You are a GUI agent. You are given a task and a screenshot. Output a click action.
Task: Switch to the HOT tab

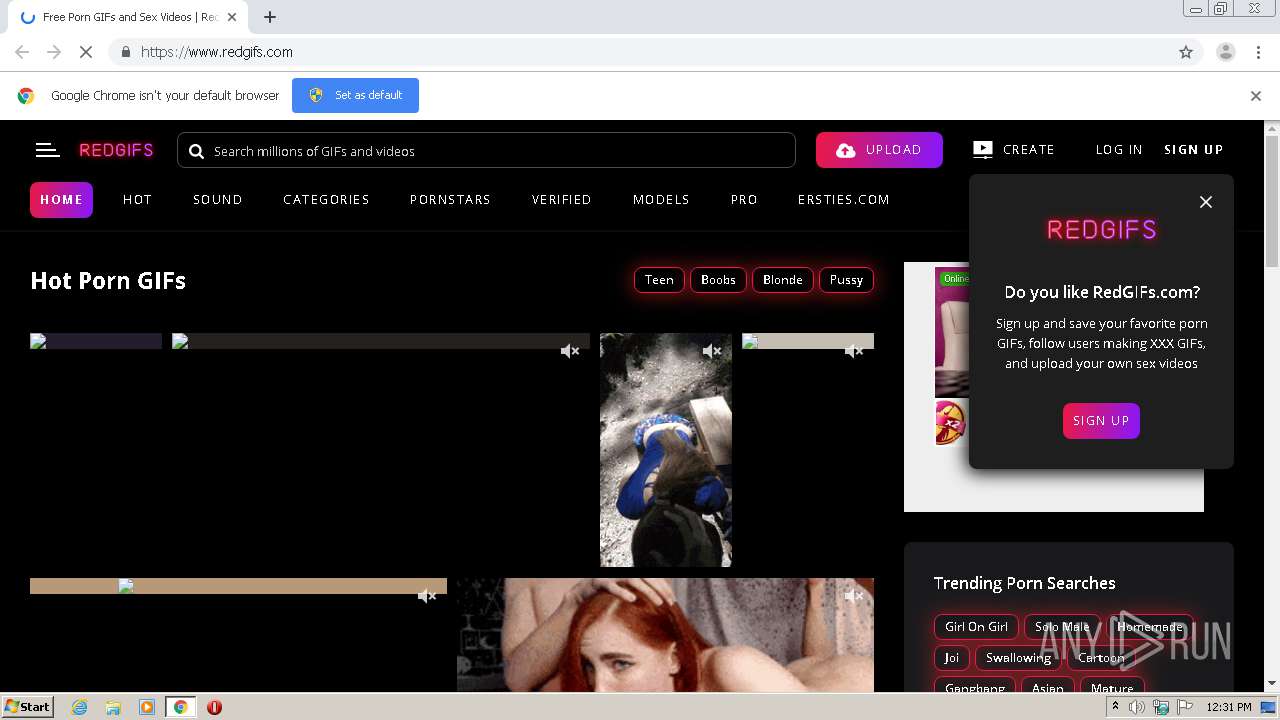pos(137,200)
